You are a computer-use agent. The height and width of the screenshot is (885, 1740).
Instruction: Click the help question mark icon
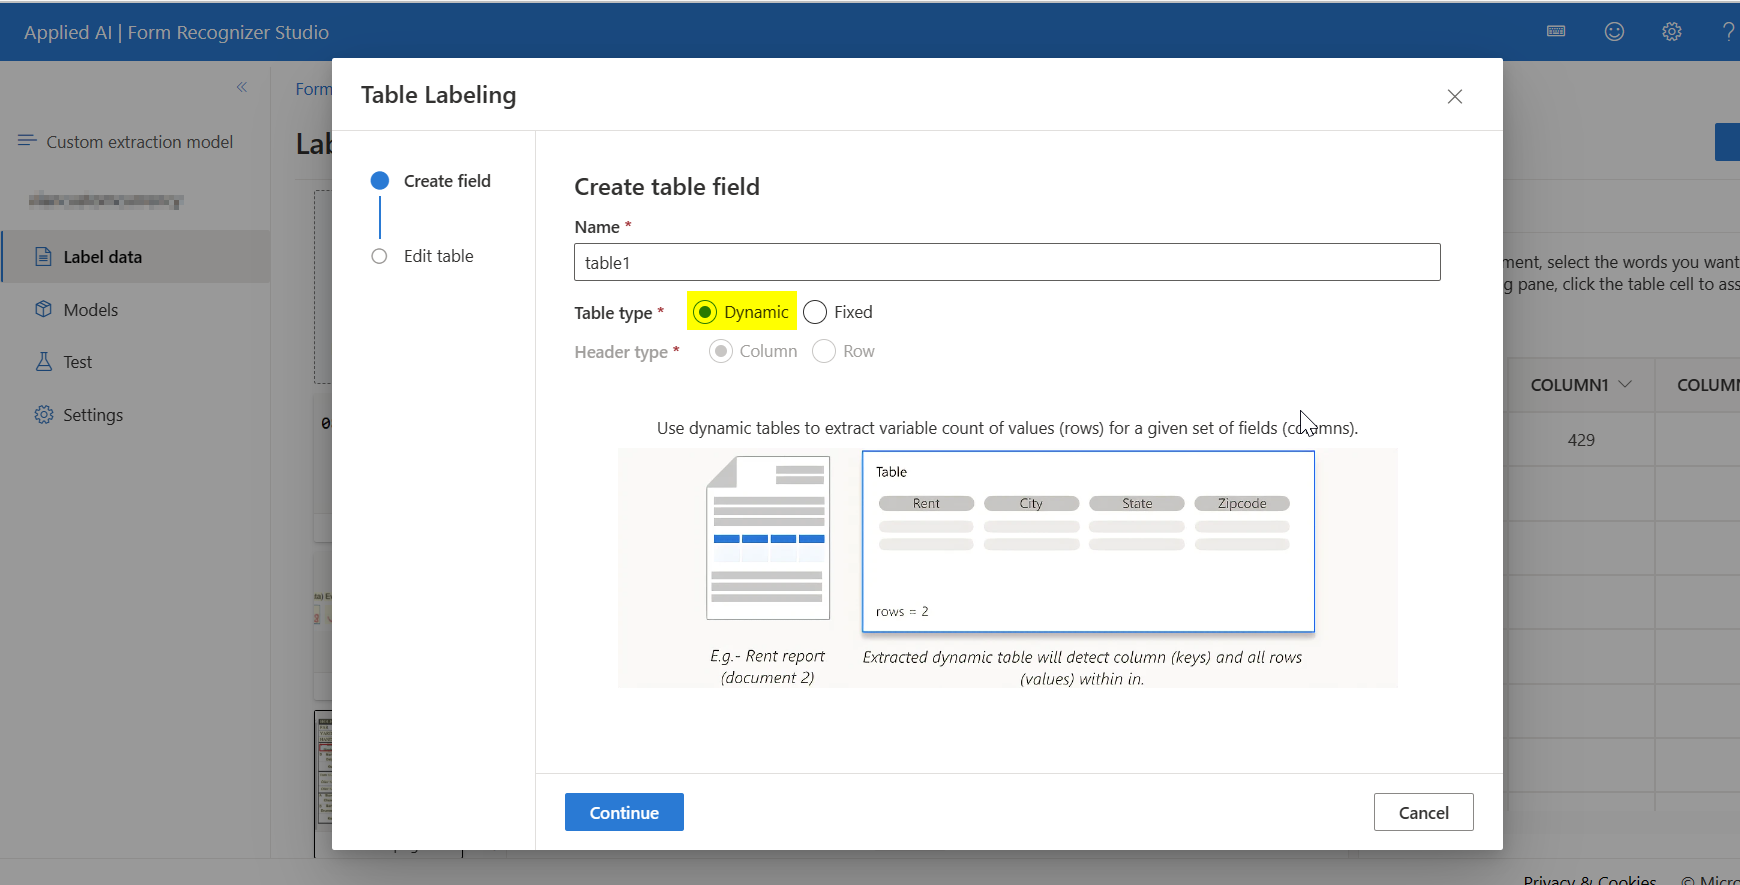(1728, 31)
